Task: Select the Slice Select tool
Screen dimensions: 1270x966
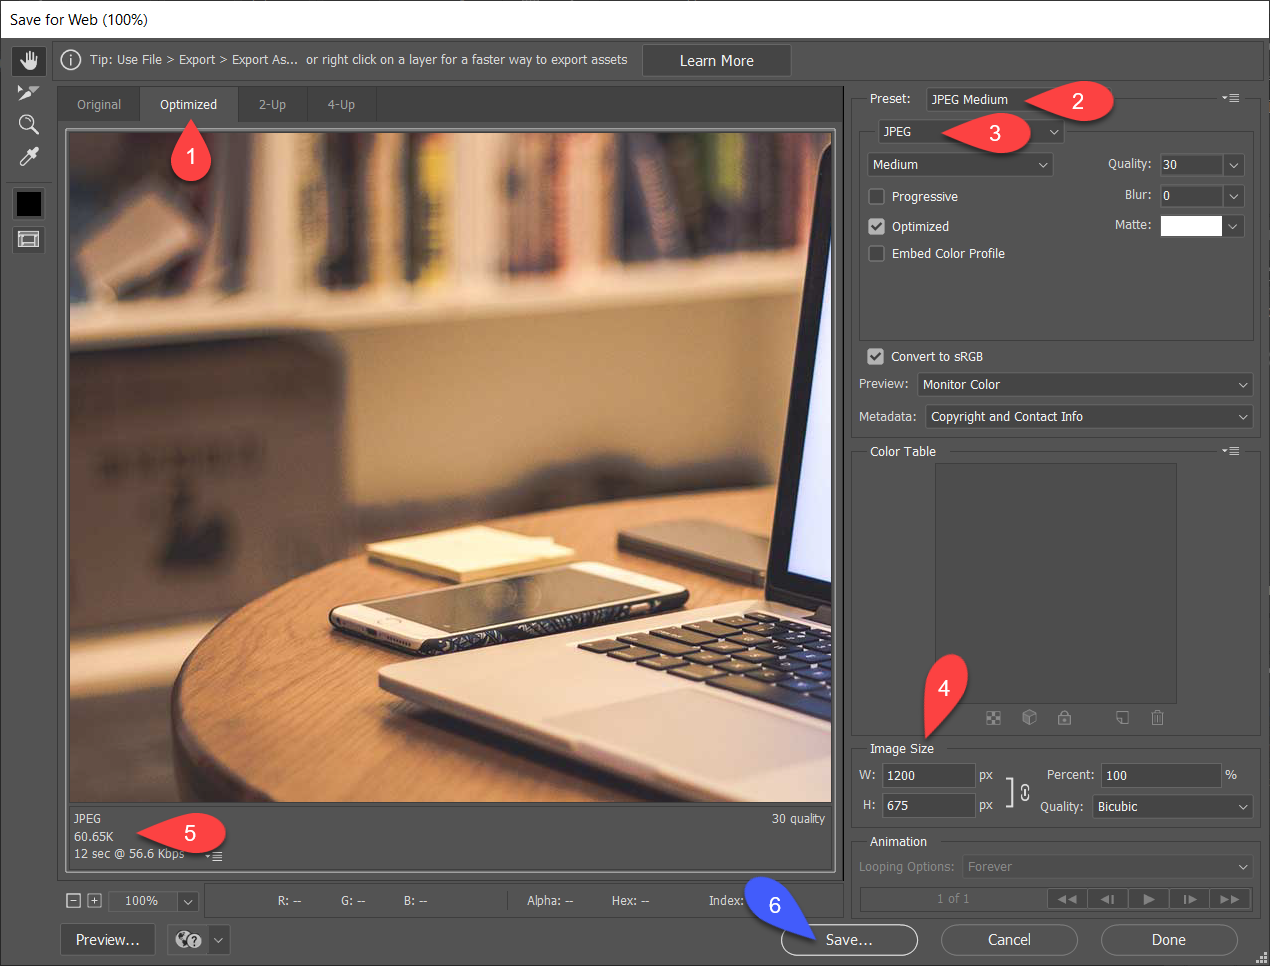Action: [x=29, y=93]
